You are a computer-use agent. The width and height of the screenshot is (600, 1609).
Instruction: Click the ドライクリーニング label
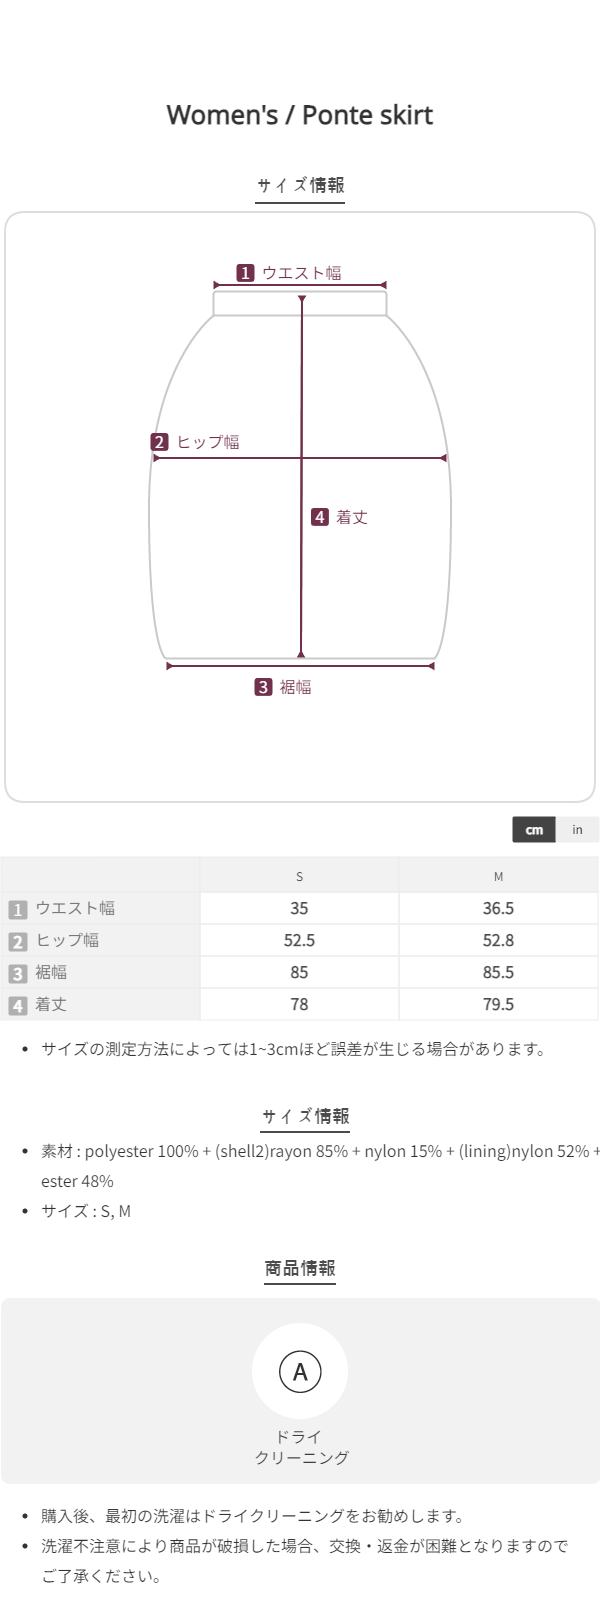coord(300,1447)
